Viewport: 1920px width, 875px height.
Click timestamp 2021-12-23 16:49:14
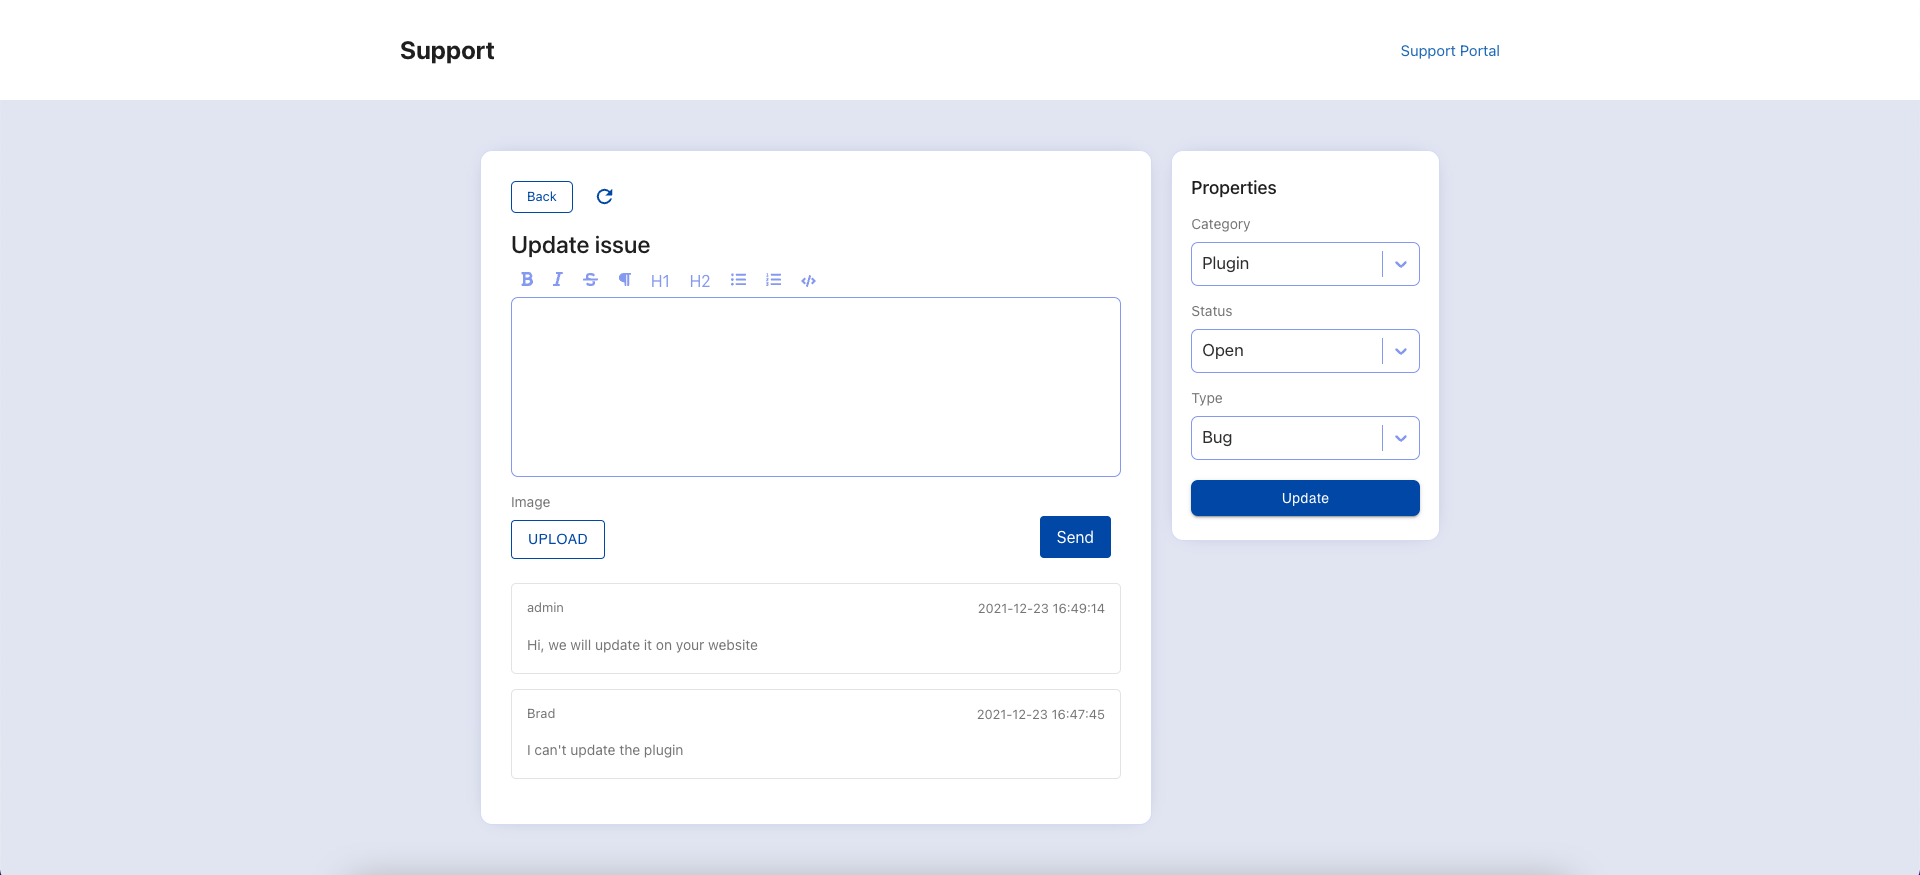(1041, 608)
